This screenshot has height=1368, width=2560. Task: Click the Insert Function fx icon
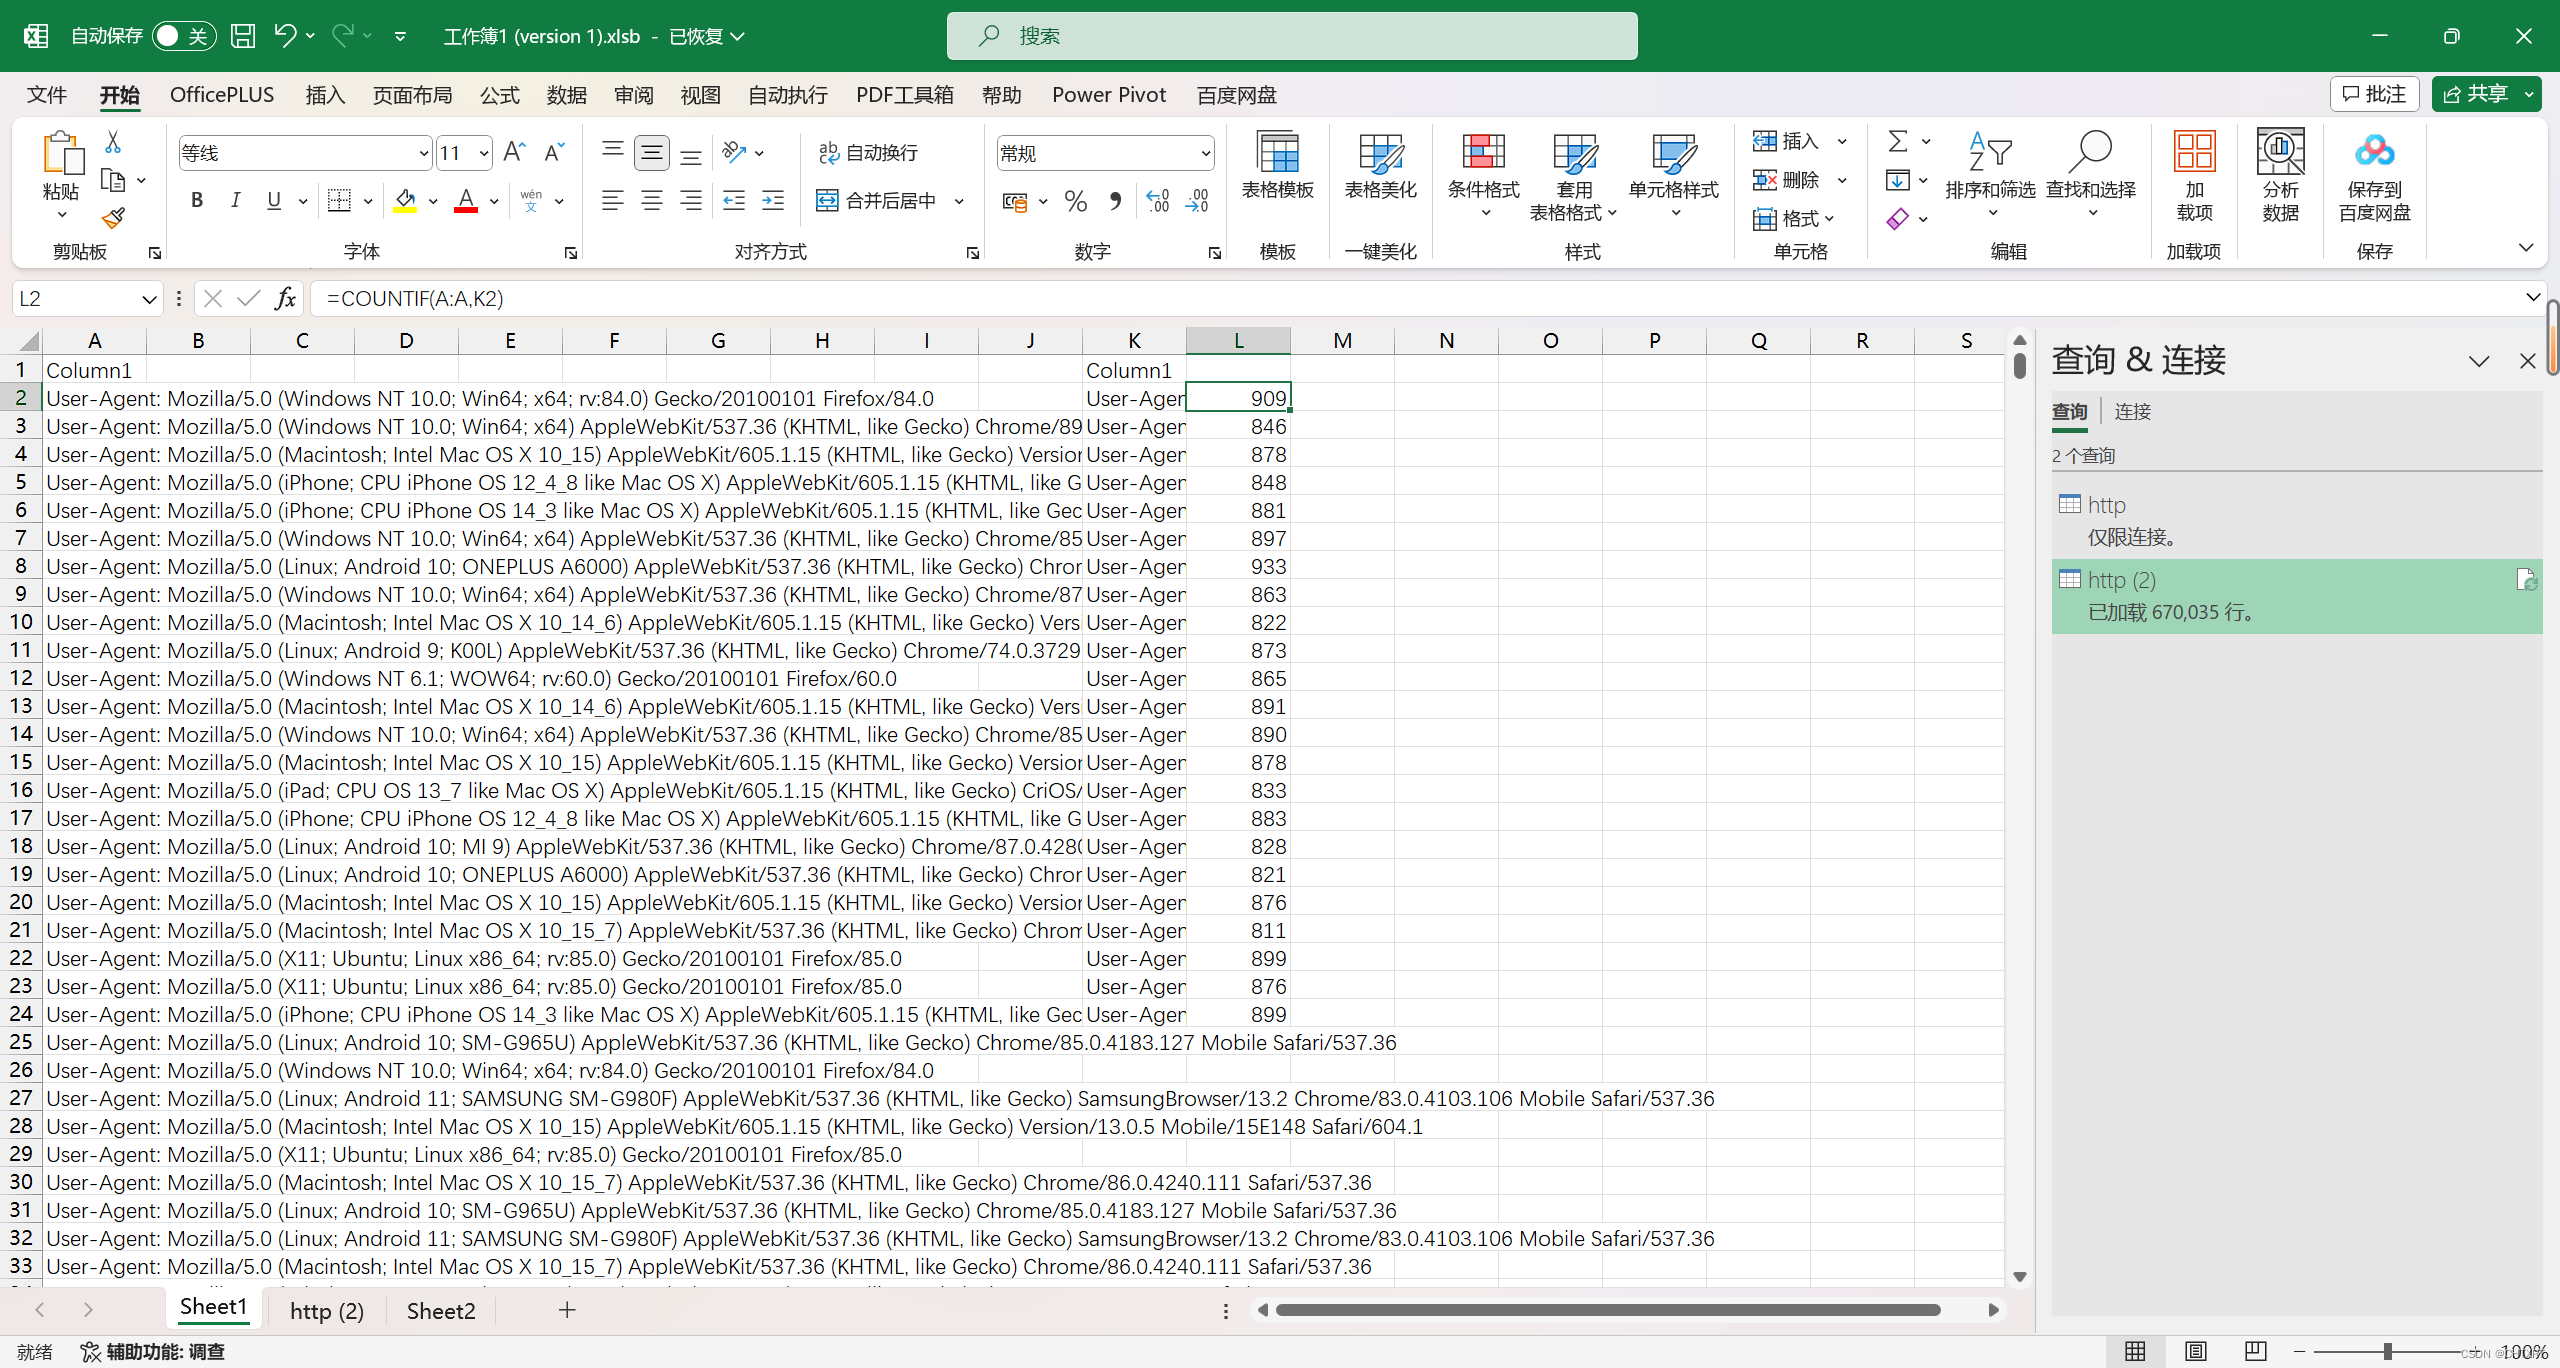click(285, 298)
